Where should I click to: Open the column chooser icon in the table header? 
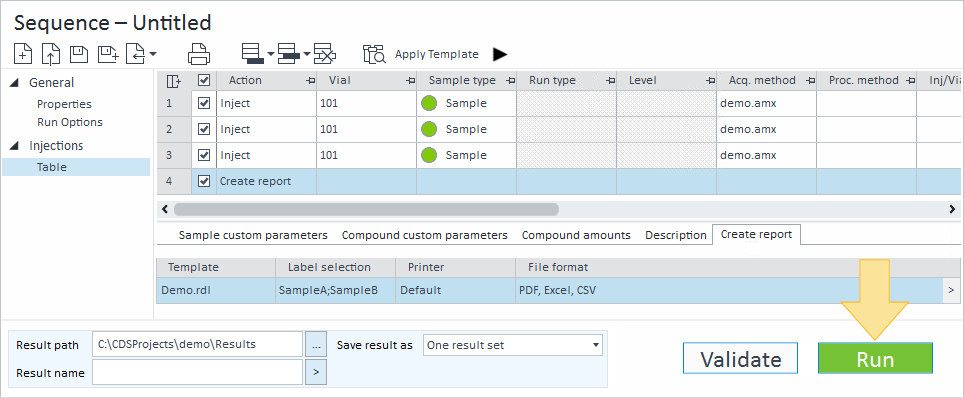coord(174,81)
